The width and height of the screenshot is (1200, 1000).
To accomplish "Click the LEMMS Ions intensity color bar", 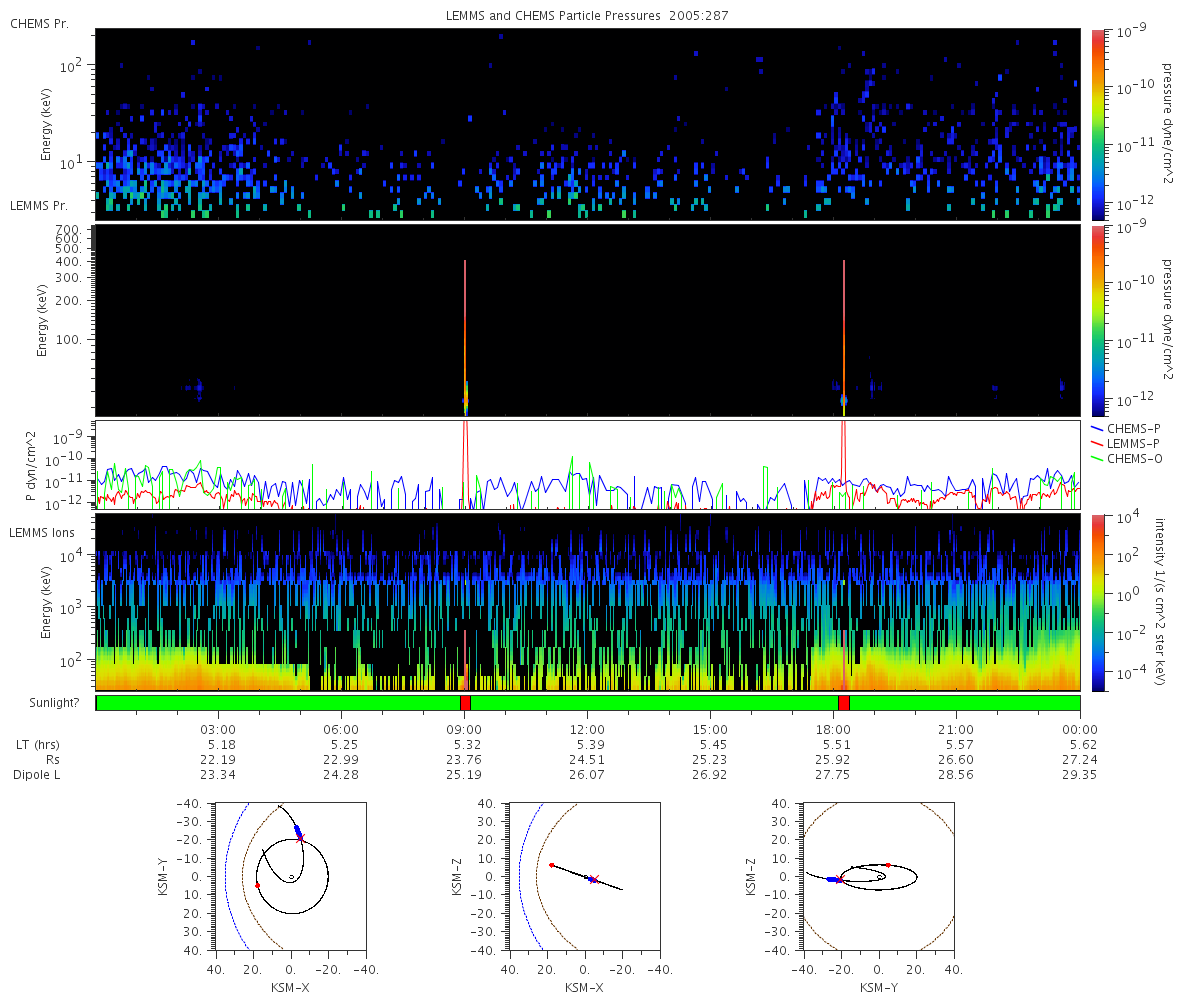I will [1098, 602].
